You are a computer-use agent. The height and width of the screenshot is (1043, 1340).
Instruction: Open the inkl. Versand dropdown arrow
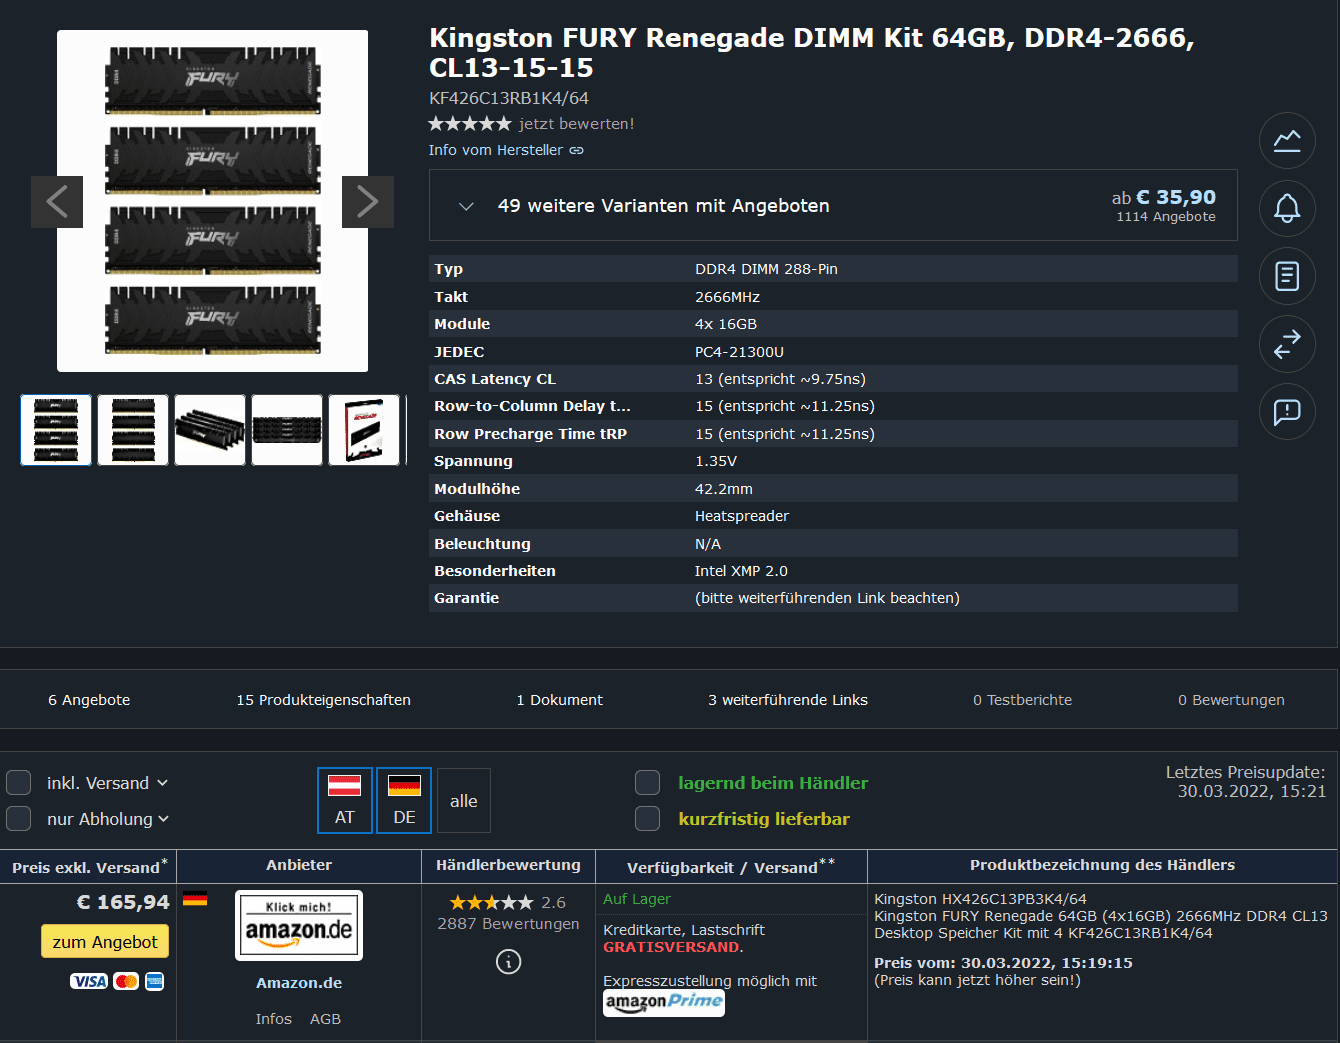click(x=163, y=783)
